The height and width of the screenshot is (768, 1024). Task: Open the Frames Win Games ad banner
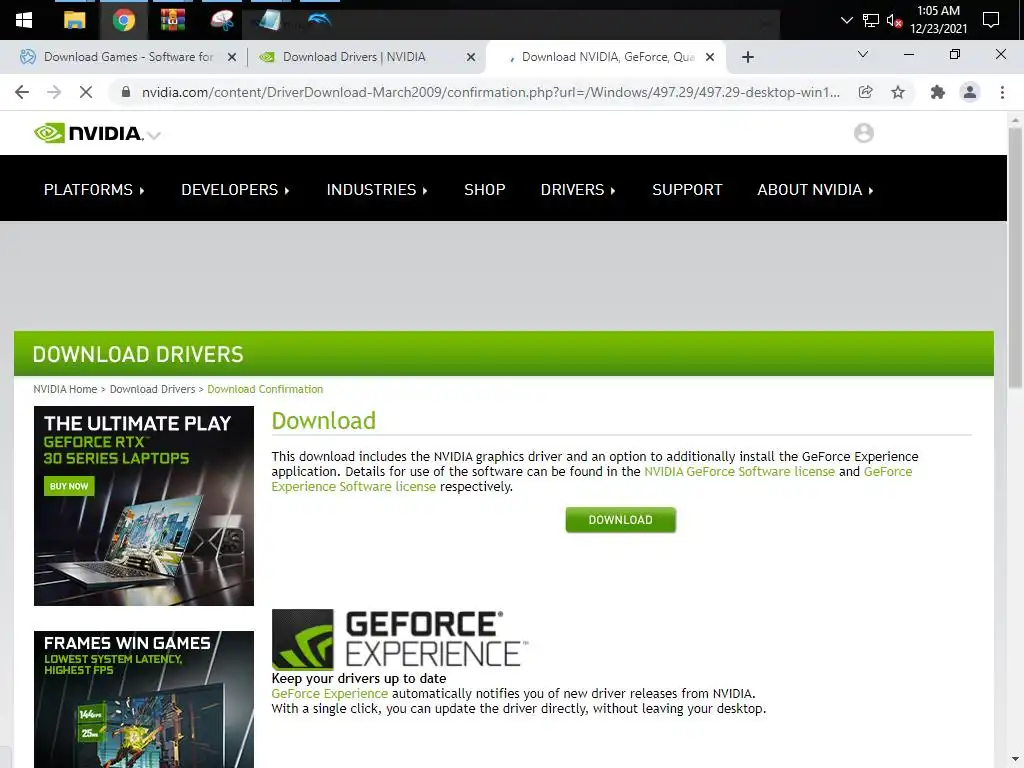click(x=144, y=699)
